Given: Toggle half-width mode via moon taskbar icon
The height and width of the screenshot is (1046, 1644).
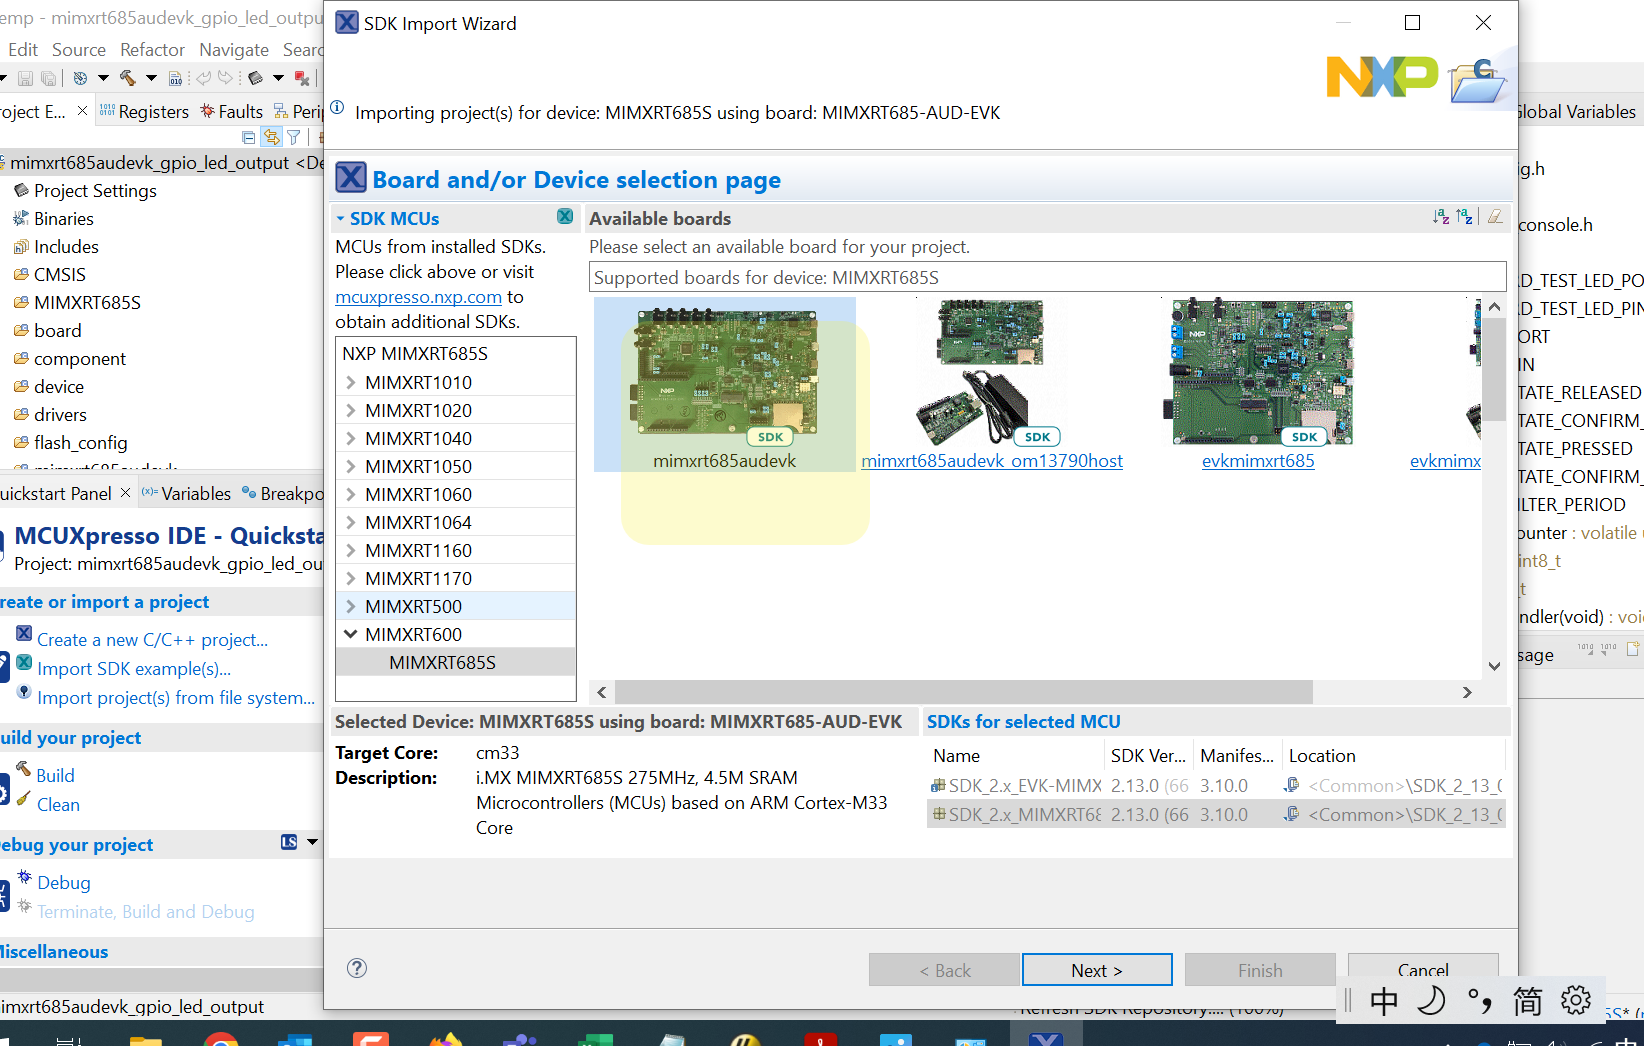Looking at the screenshot, I should (1431, 1000).
